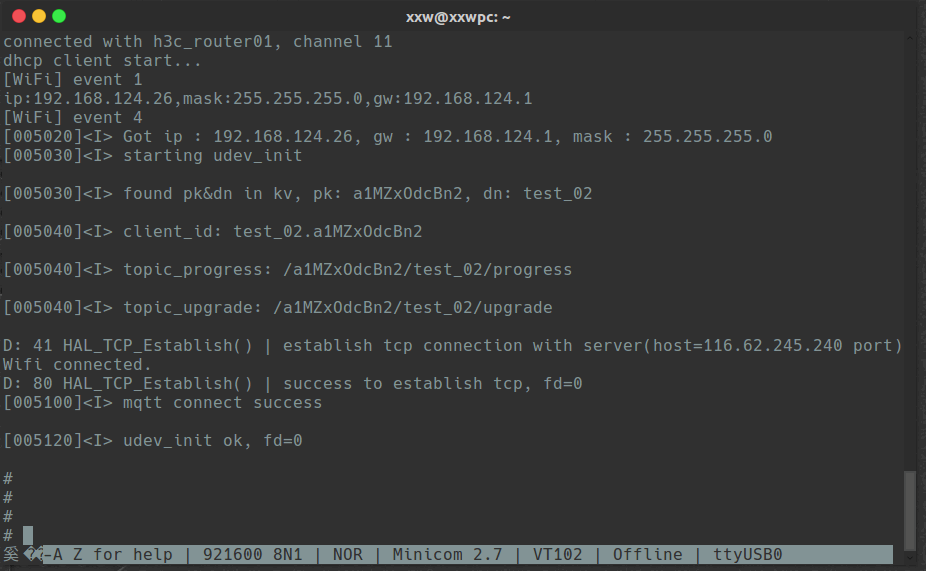Image resolution: width=926 pixels, height=571 pixels.
Task: Click the host IP 116.62.245.240 text
Action: pos(772,345)
